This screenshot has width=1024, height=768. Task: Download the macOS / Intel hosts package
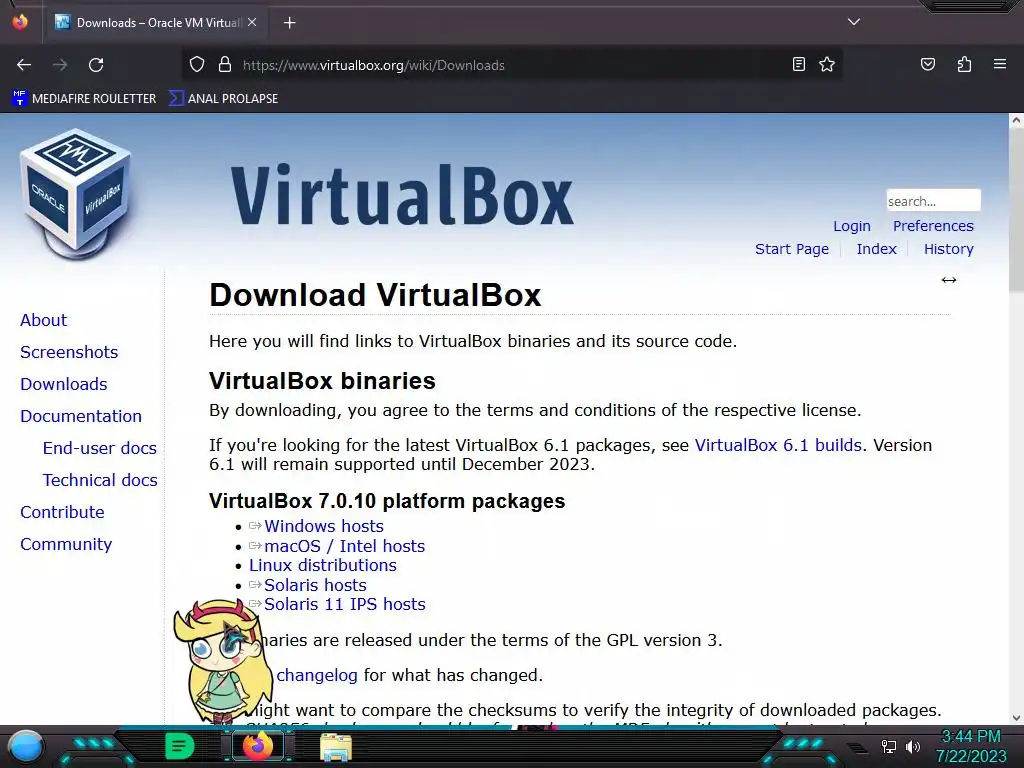point(344,546)
